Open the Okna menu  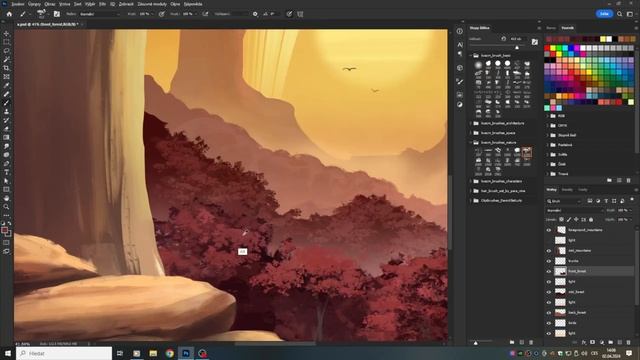coord(175,4)
